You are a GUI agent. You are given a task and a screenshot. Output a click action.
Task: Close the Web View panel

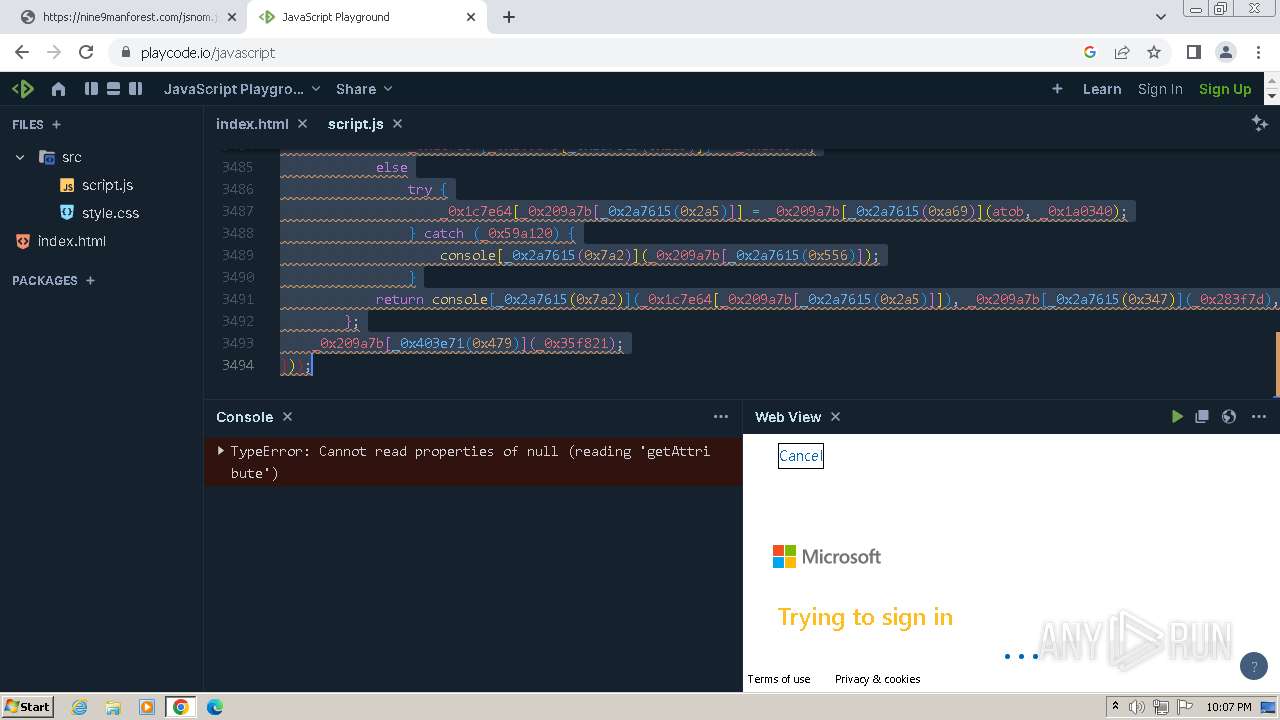pyautogui.click(x=836, y=417)
